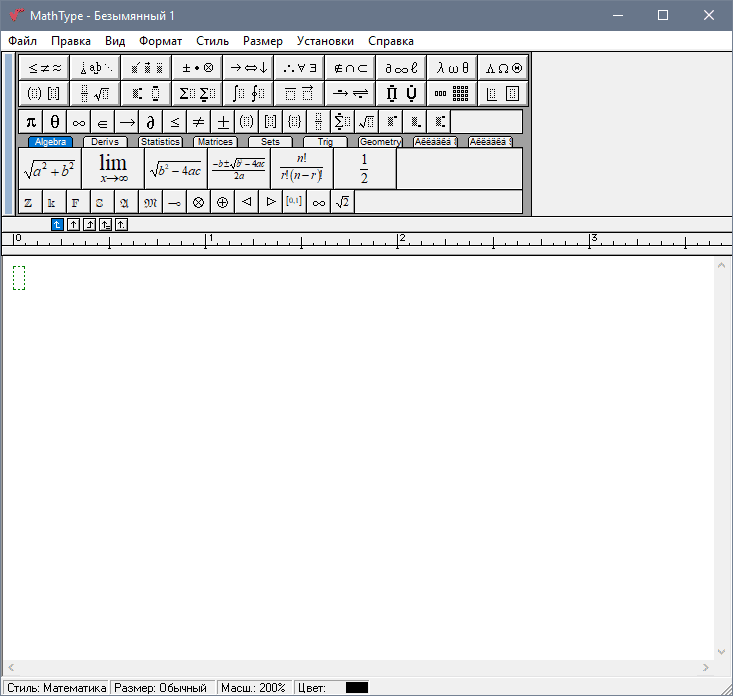Open the logical symbols palette (∴ ∀ ∃)
The height and width of the screenshot is (696, 733).
[x=299, y=68]
